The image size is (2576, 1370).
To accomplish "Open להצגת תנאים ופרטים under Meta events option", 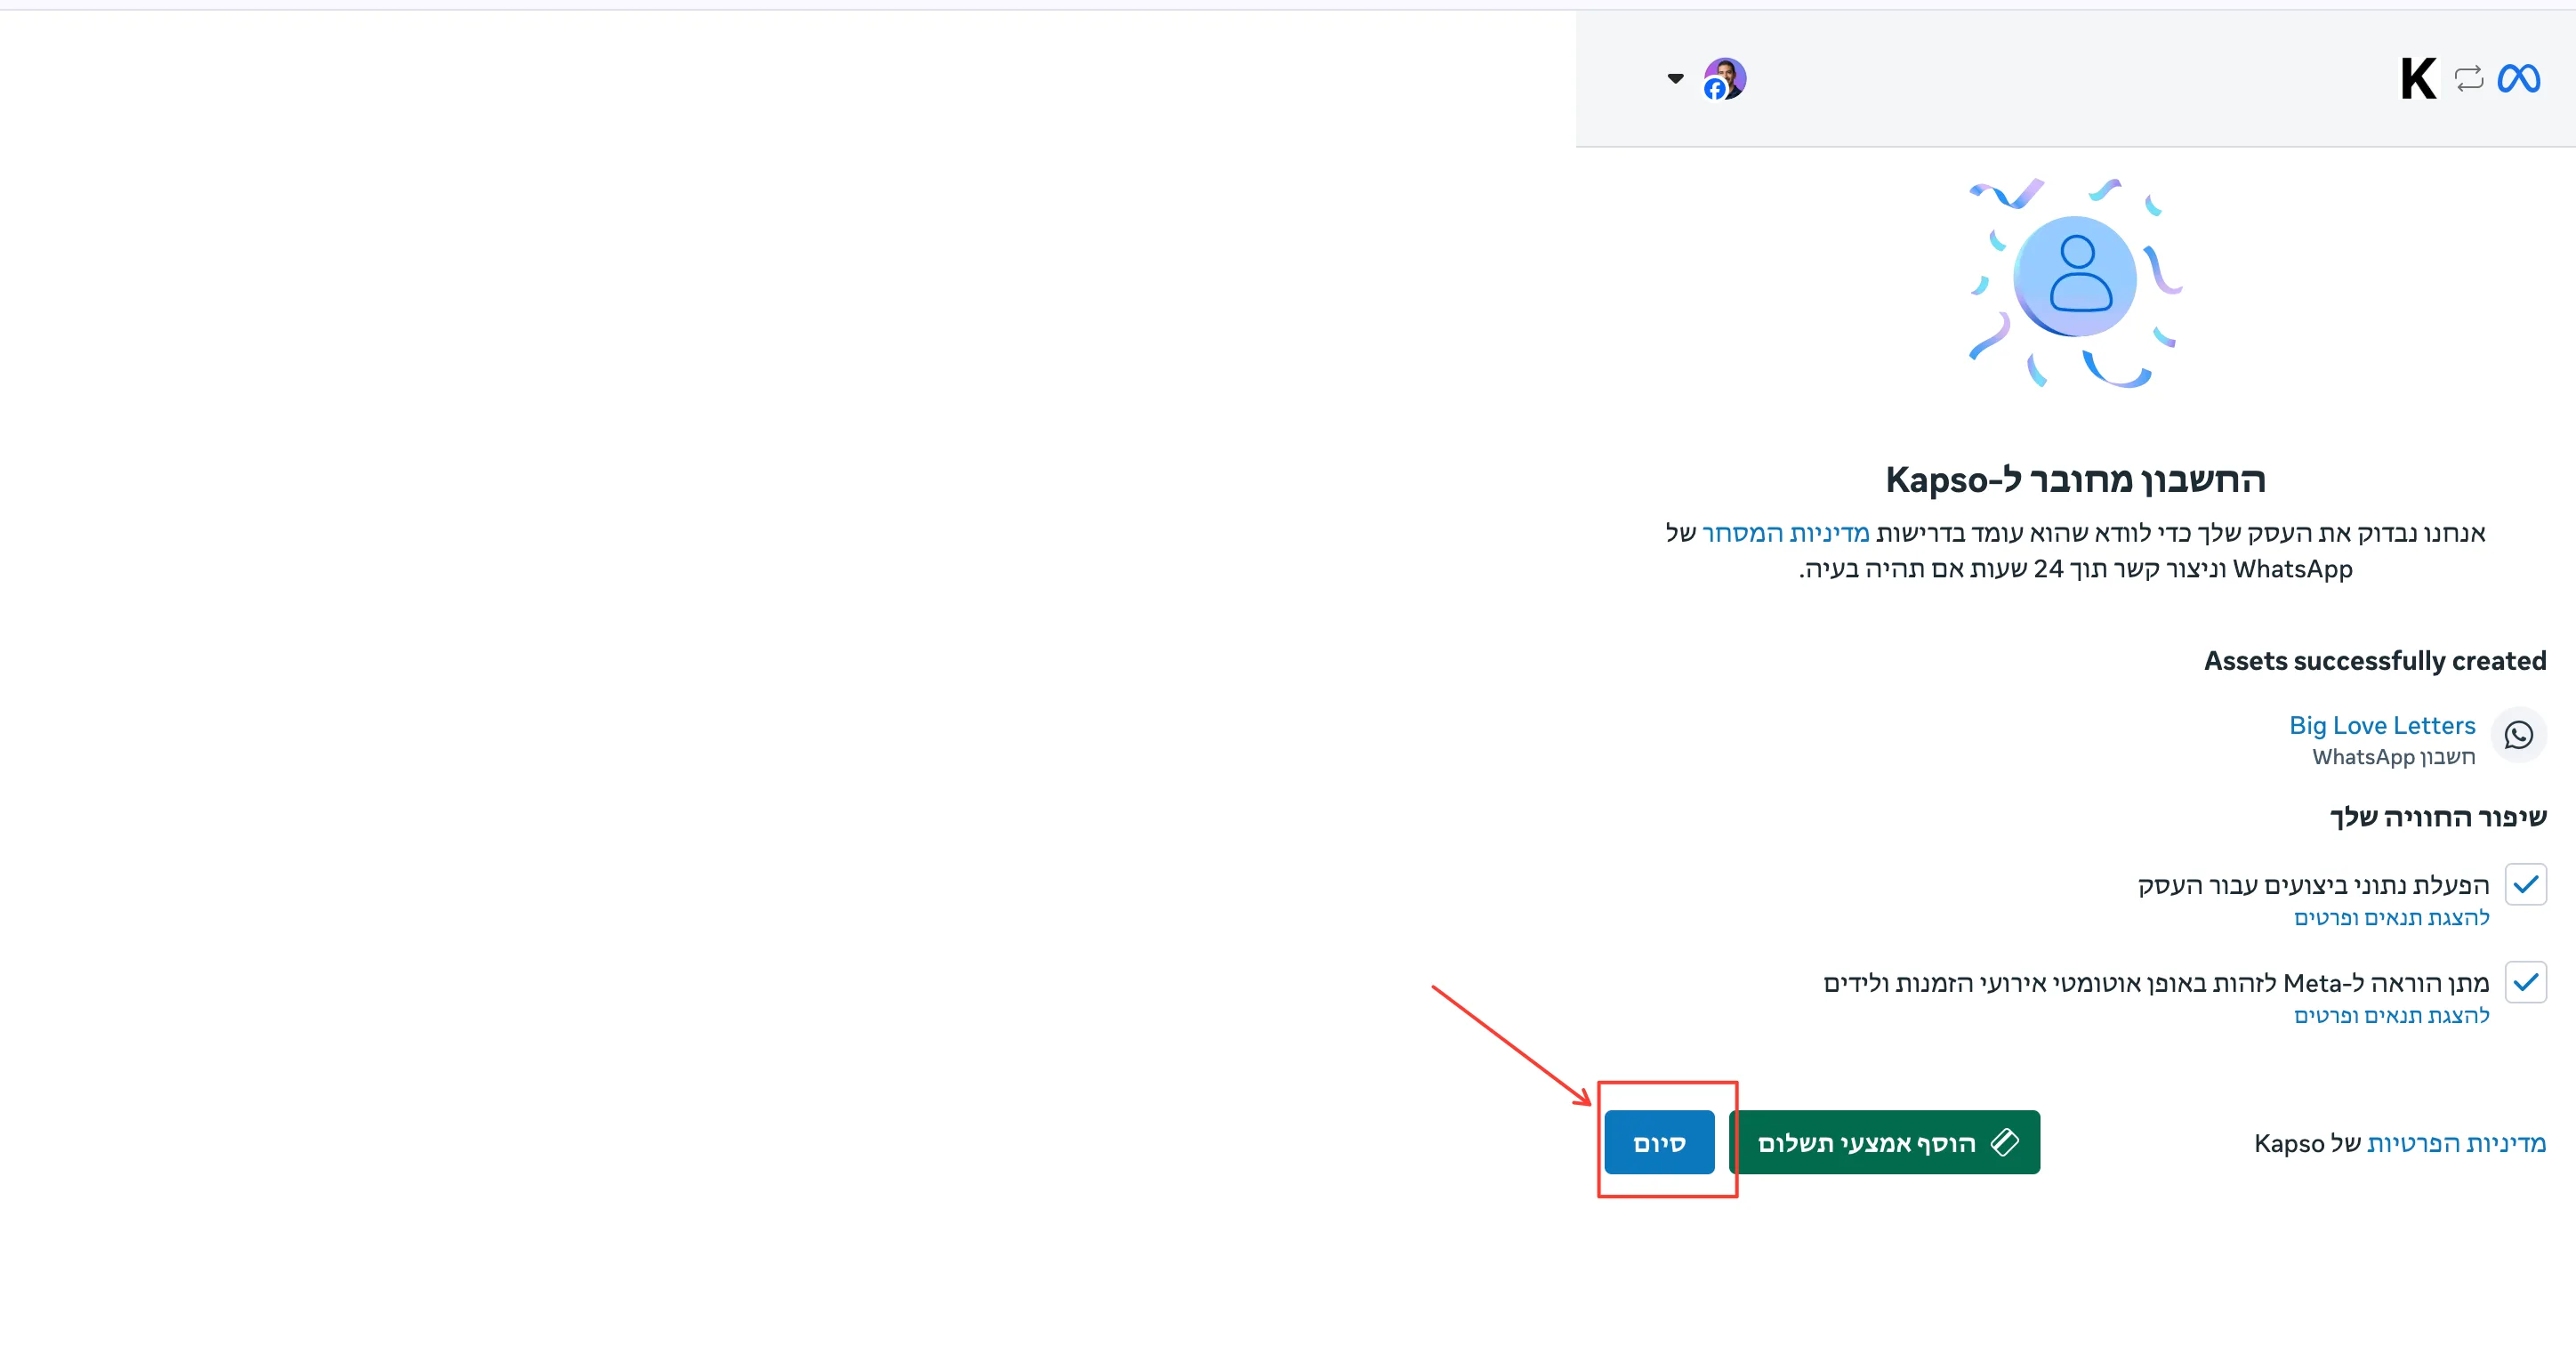I will (x=2391, y=1015).
